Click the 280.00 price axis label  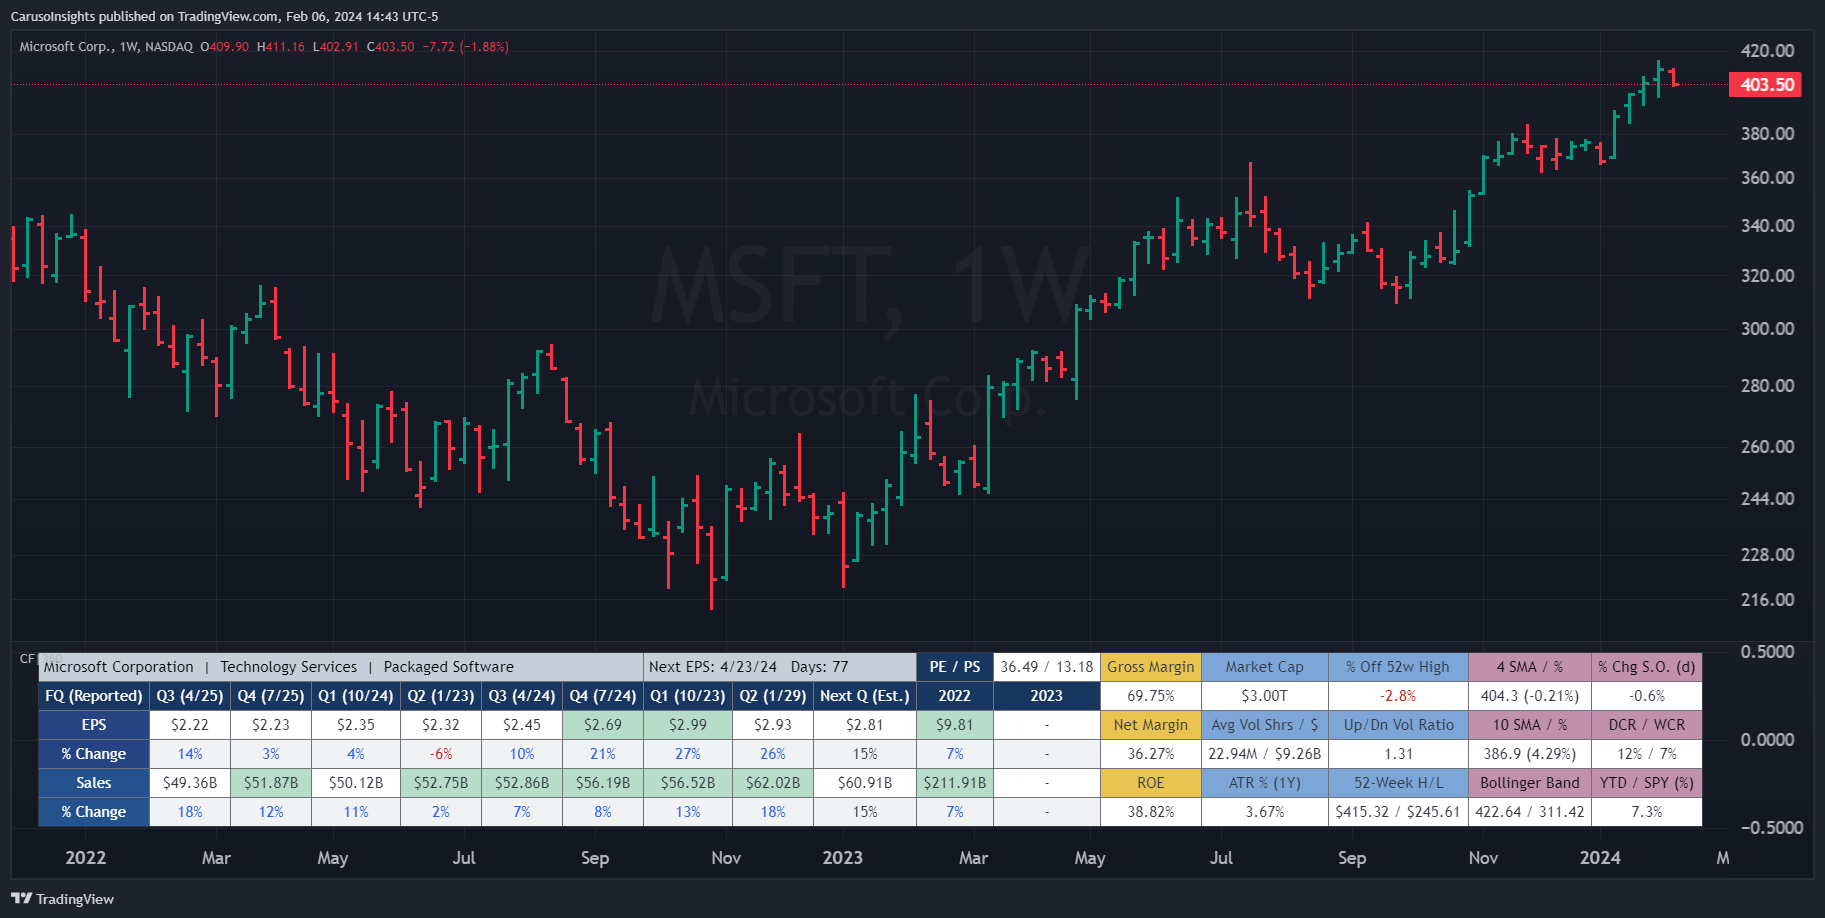[1767, 386]
